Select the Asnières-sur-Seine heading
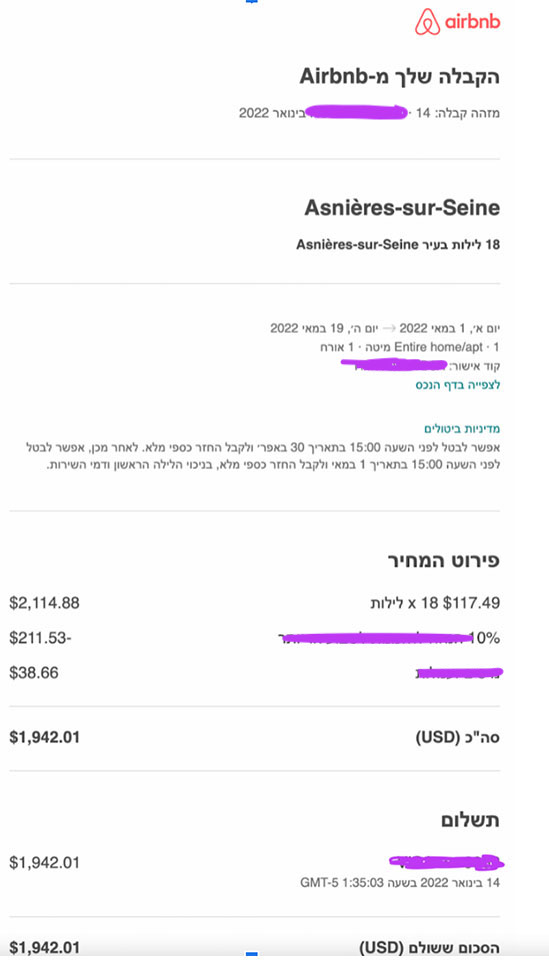The height and width of the screenshot is (965, 549). [402, 207]
